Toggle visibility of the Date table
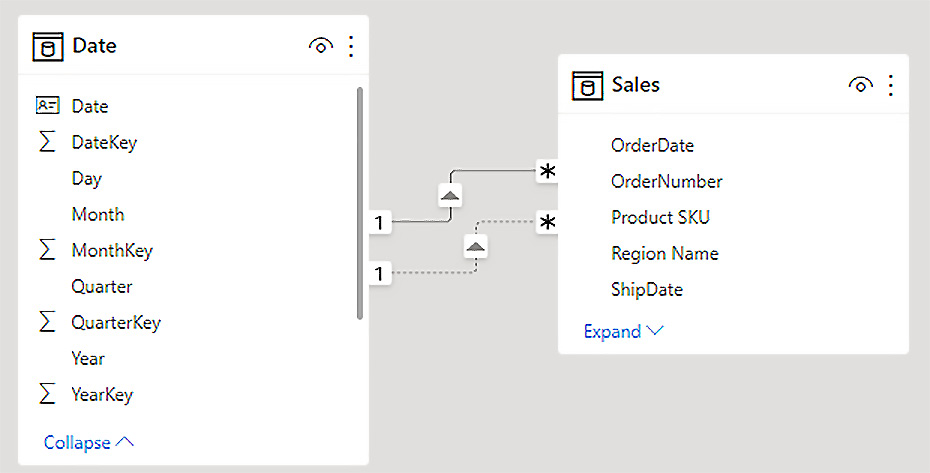The image size is (930, 473). pyautogui.click(x=321, y=46)
